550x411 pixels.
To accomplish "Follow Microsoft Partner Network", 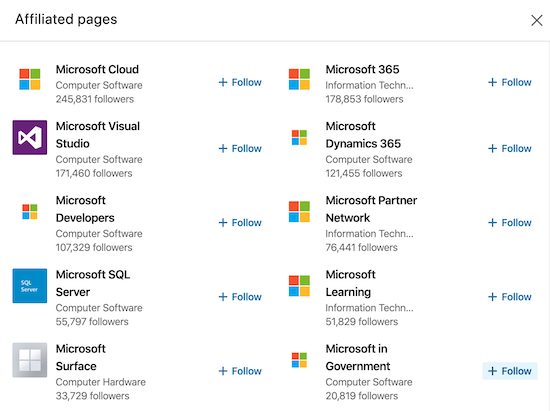I will tap(510, 223).
